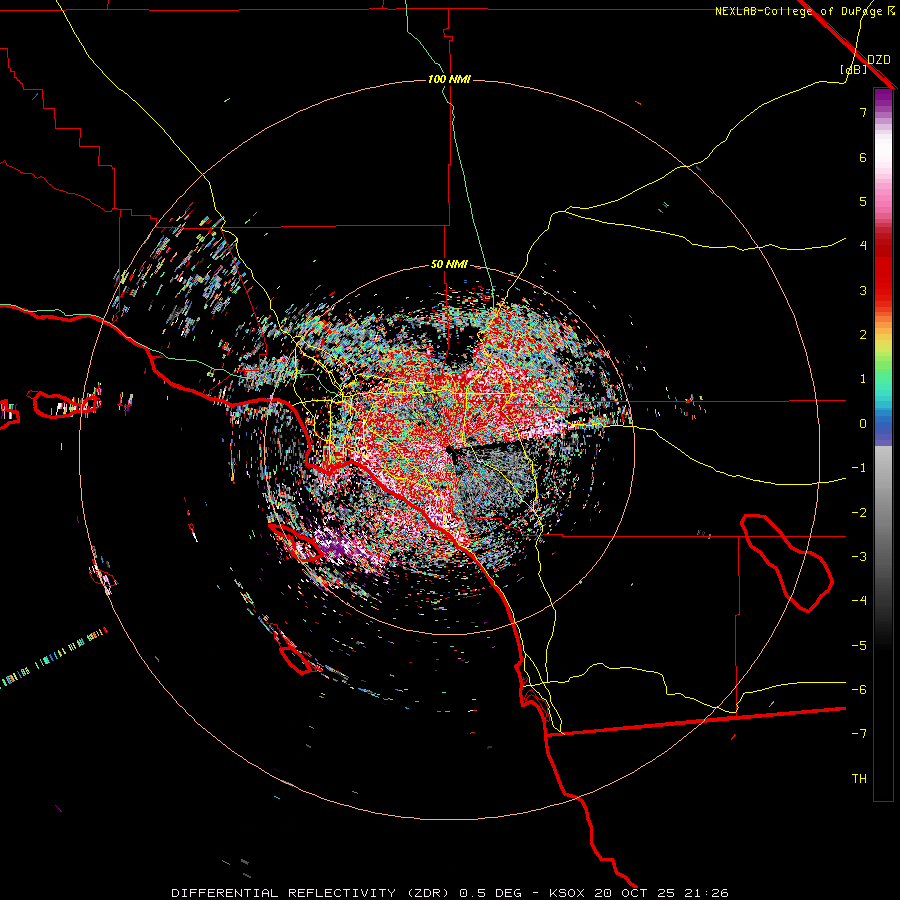
Task: Click the 5 dB label on color scale
Action: pyautogui.click(x=863, y=201)
